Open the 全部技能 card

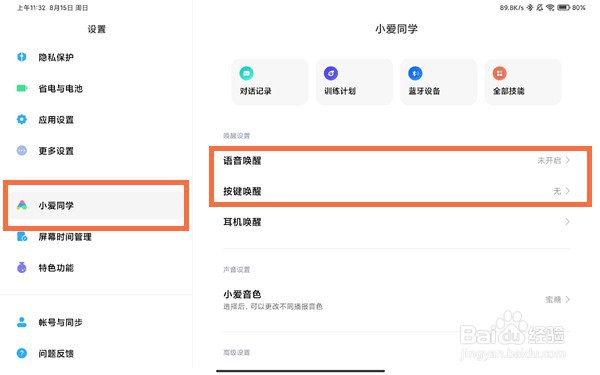click(x=523, y=82)
